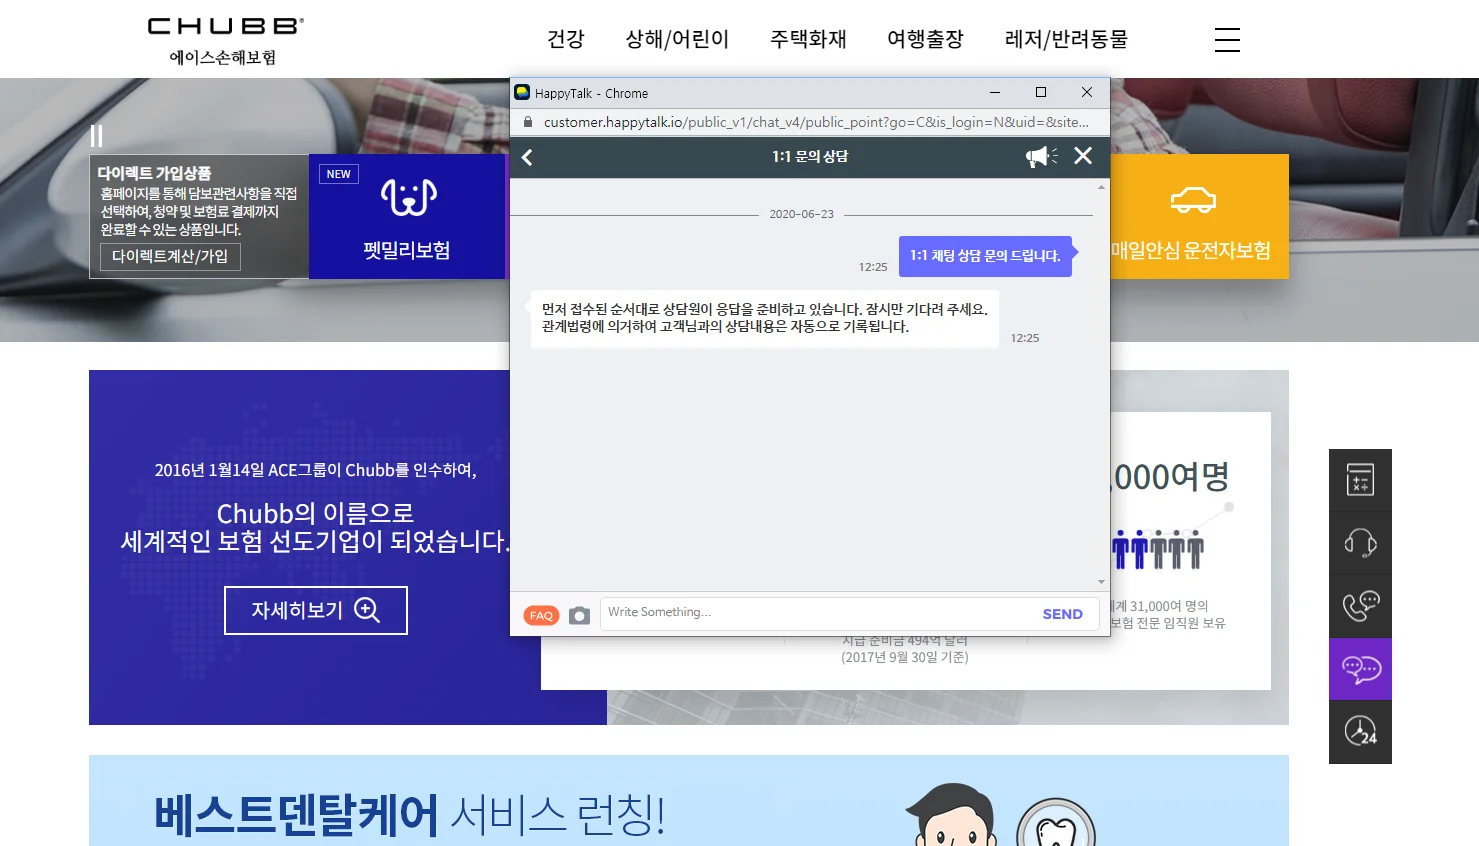1479x846 pixels.
Task: Select the headset customer center icon
Action: click(1360, 543)
